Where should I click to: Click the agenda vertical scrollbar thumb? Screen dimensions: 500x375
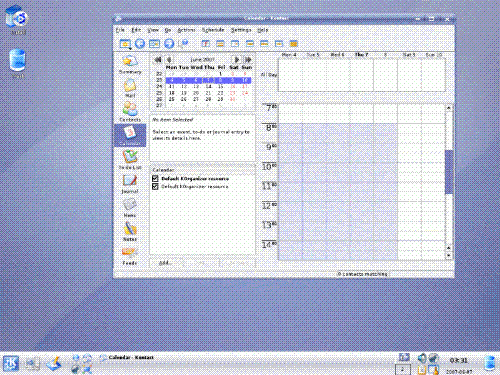449,172
